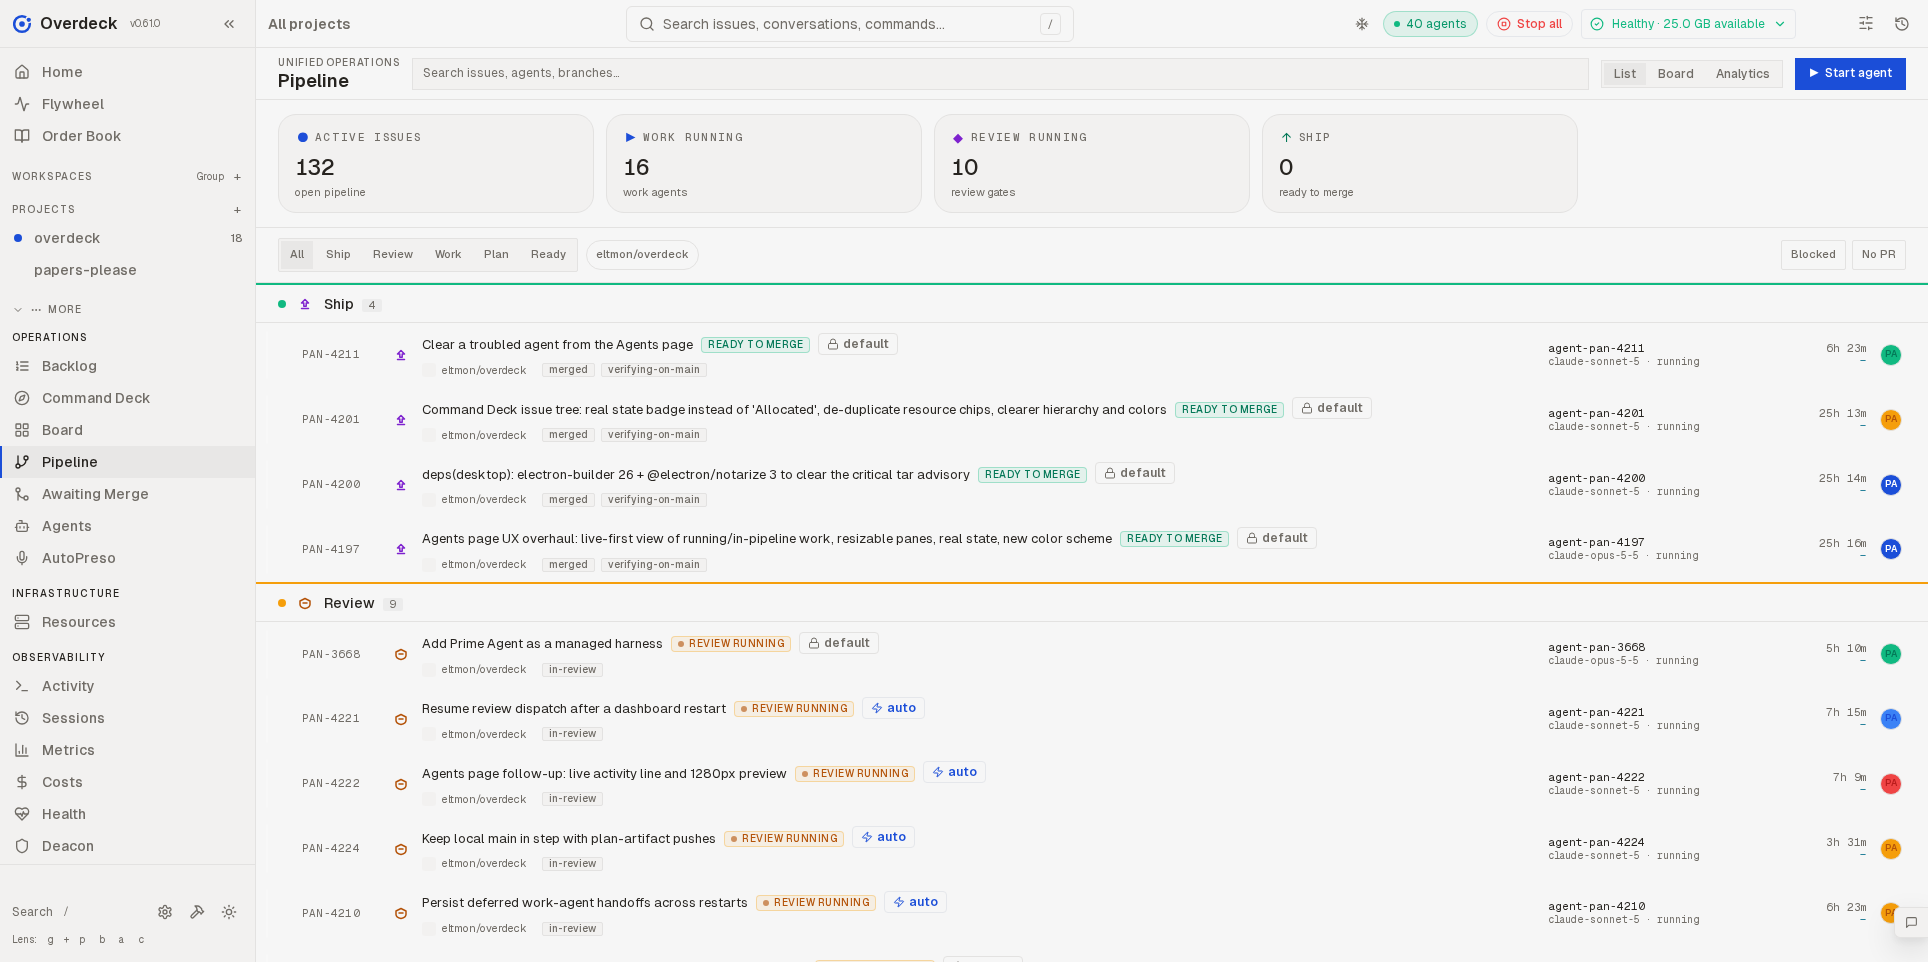Image resolution: width=1928 pixels, height=962 pixels.
Task: Select the Ready filter tab
Action: click(548, 255)
